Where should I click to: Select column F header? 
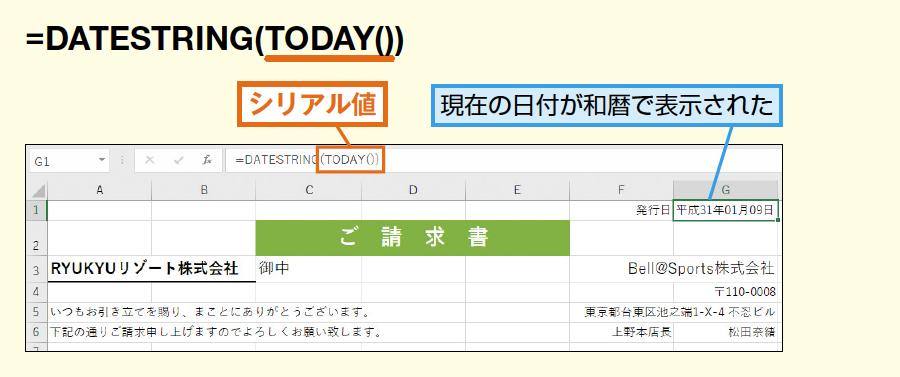pos(622,191)
